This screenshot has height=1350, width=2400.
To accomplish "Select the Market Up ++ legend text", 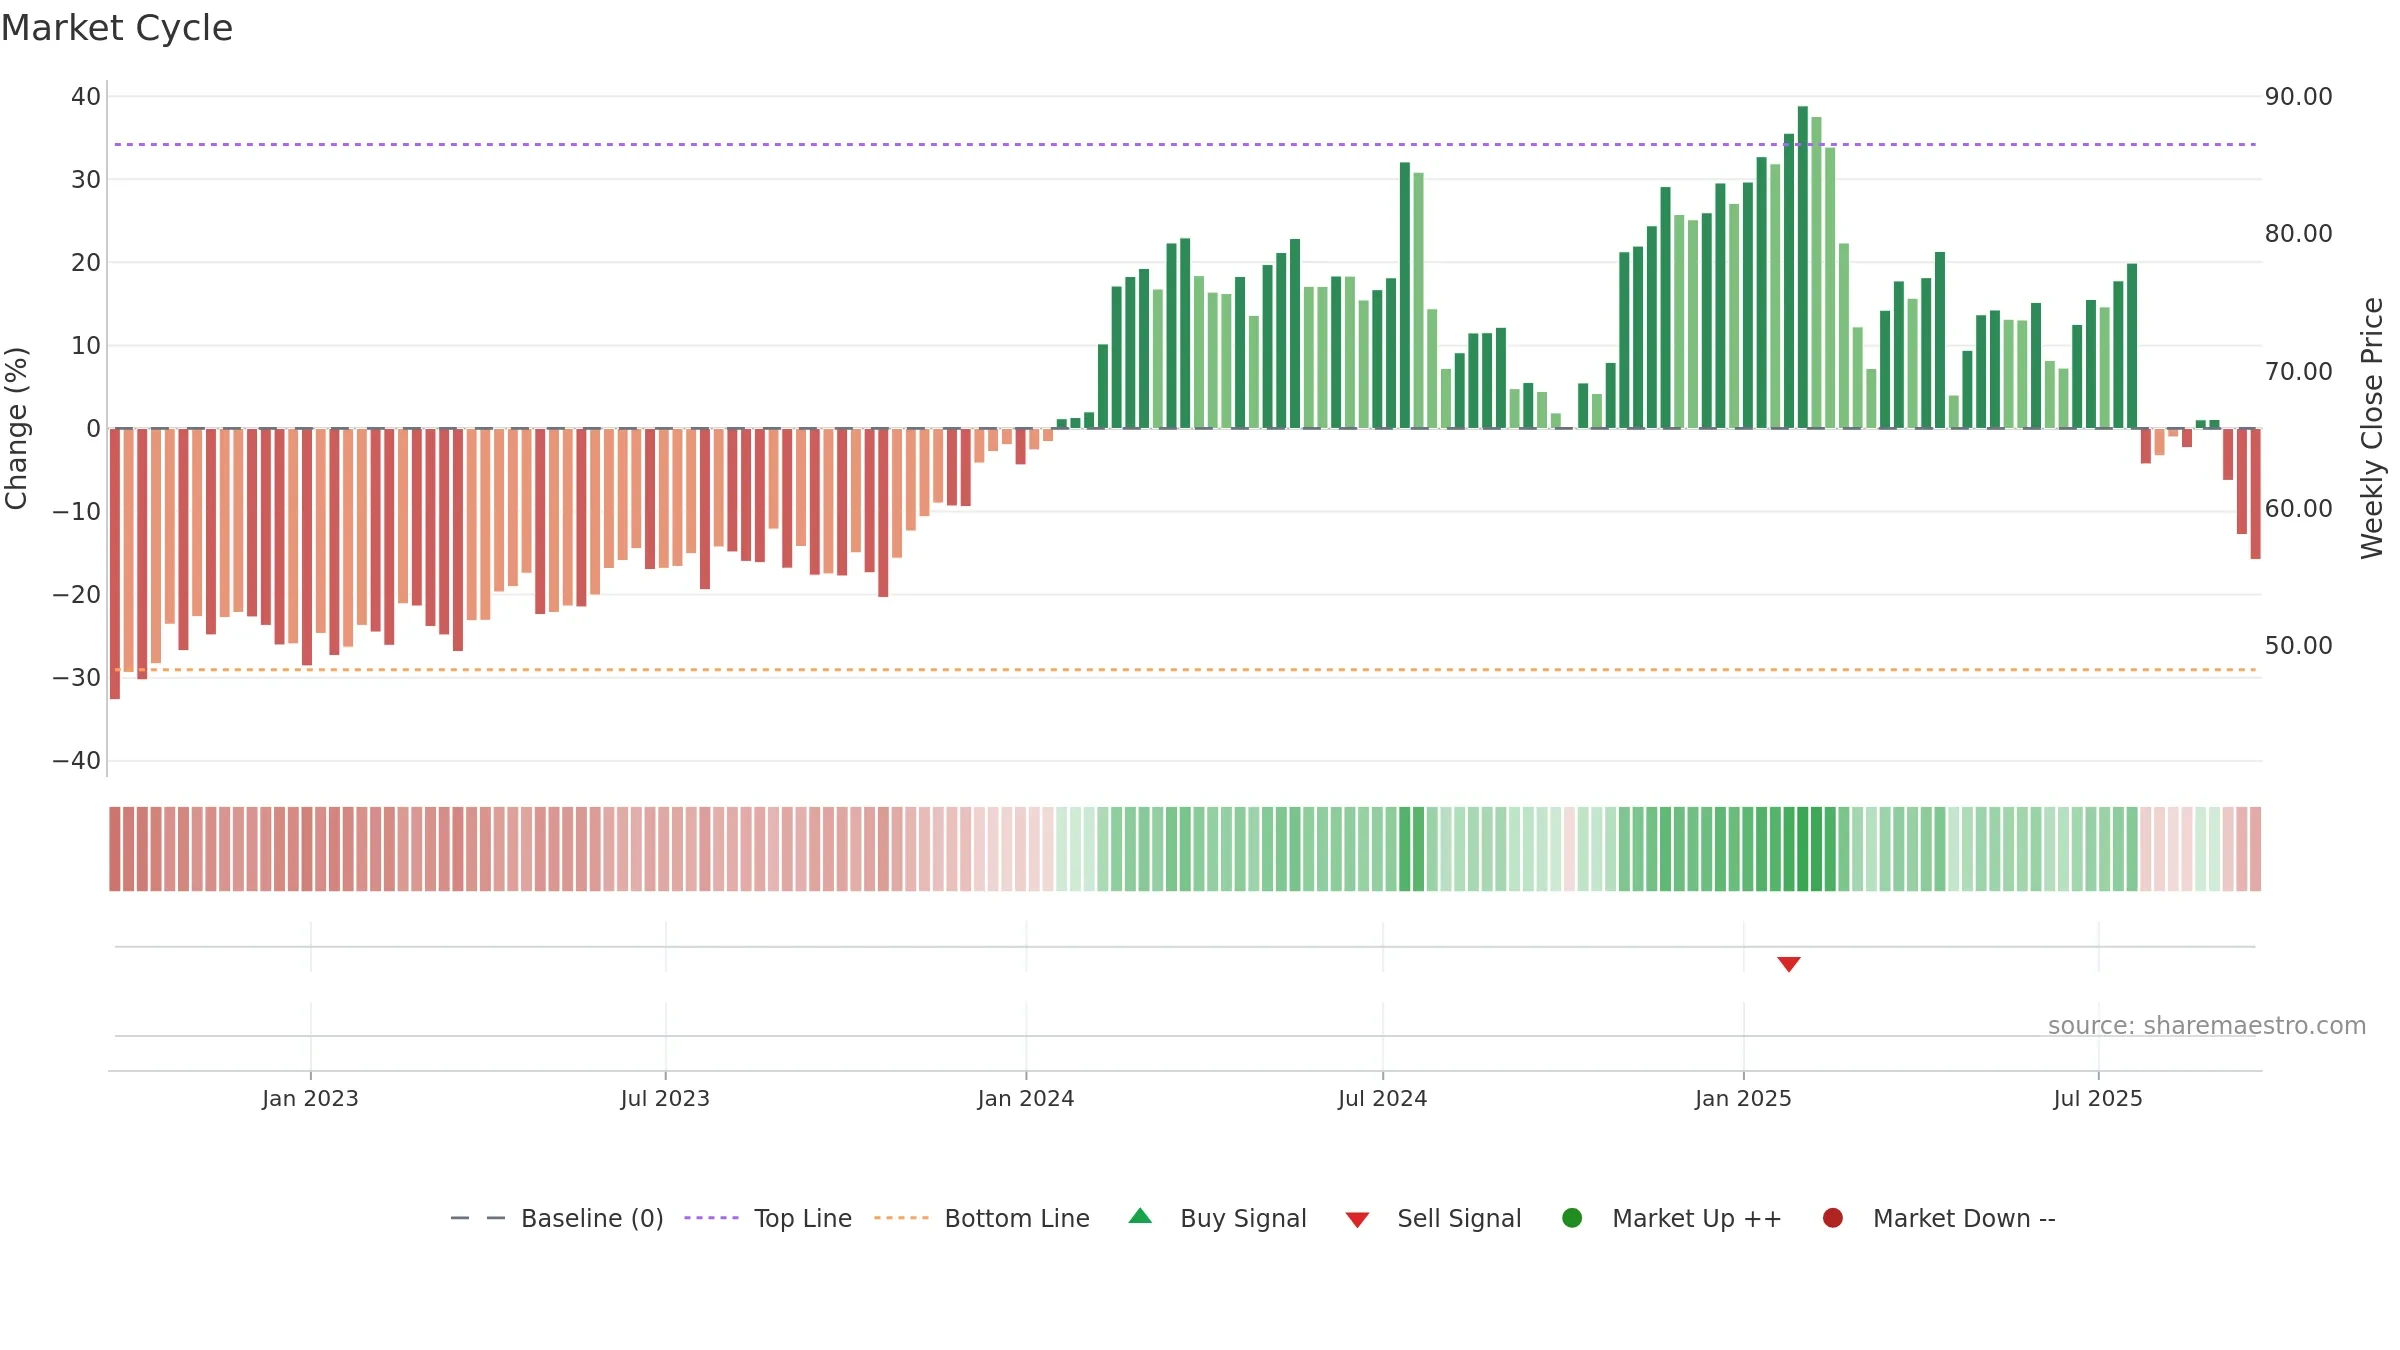I will point(1697,1218).
